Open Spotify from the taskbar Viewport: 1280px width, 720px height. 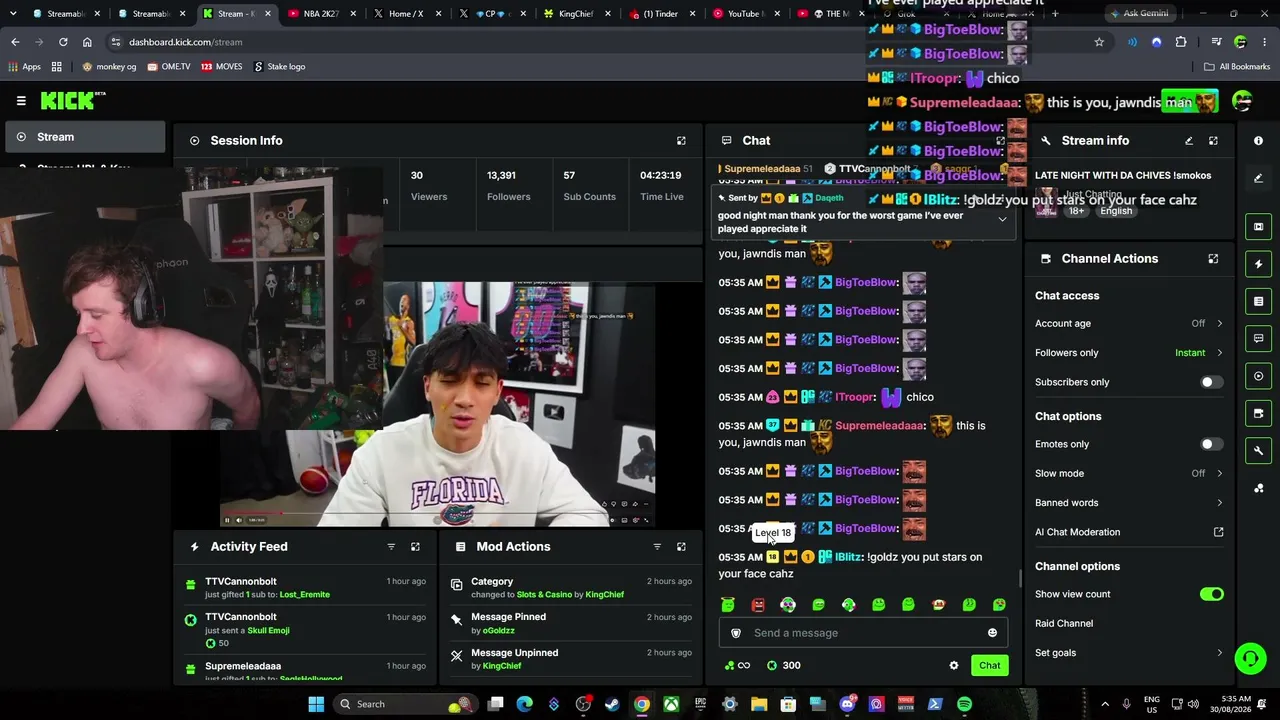[x=964, y=704]
